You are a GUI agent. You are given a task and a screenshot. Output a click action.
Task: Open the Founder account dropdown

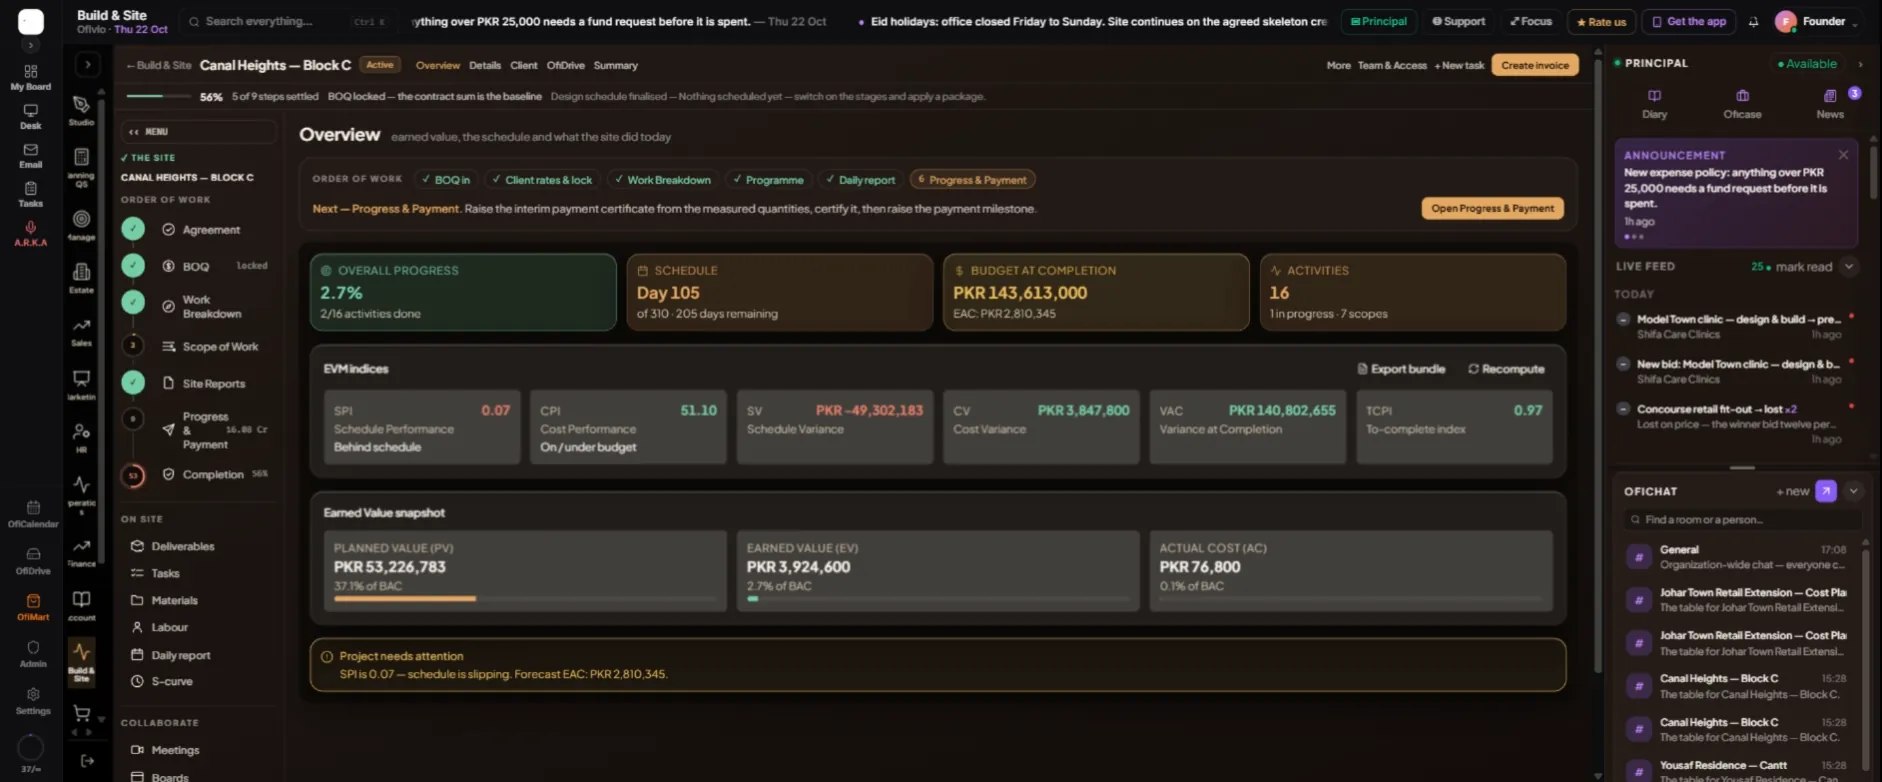point(1816,21)
